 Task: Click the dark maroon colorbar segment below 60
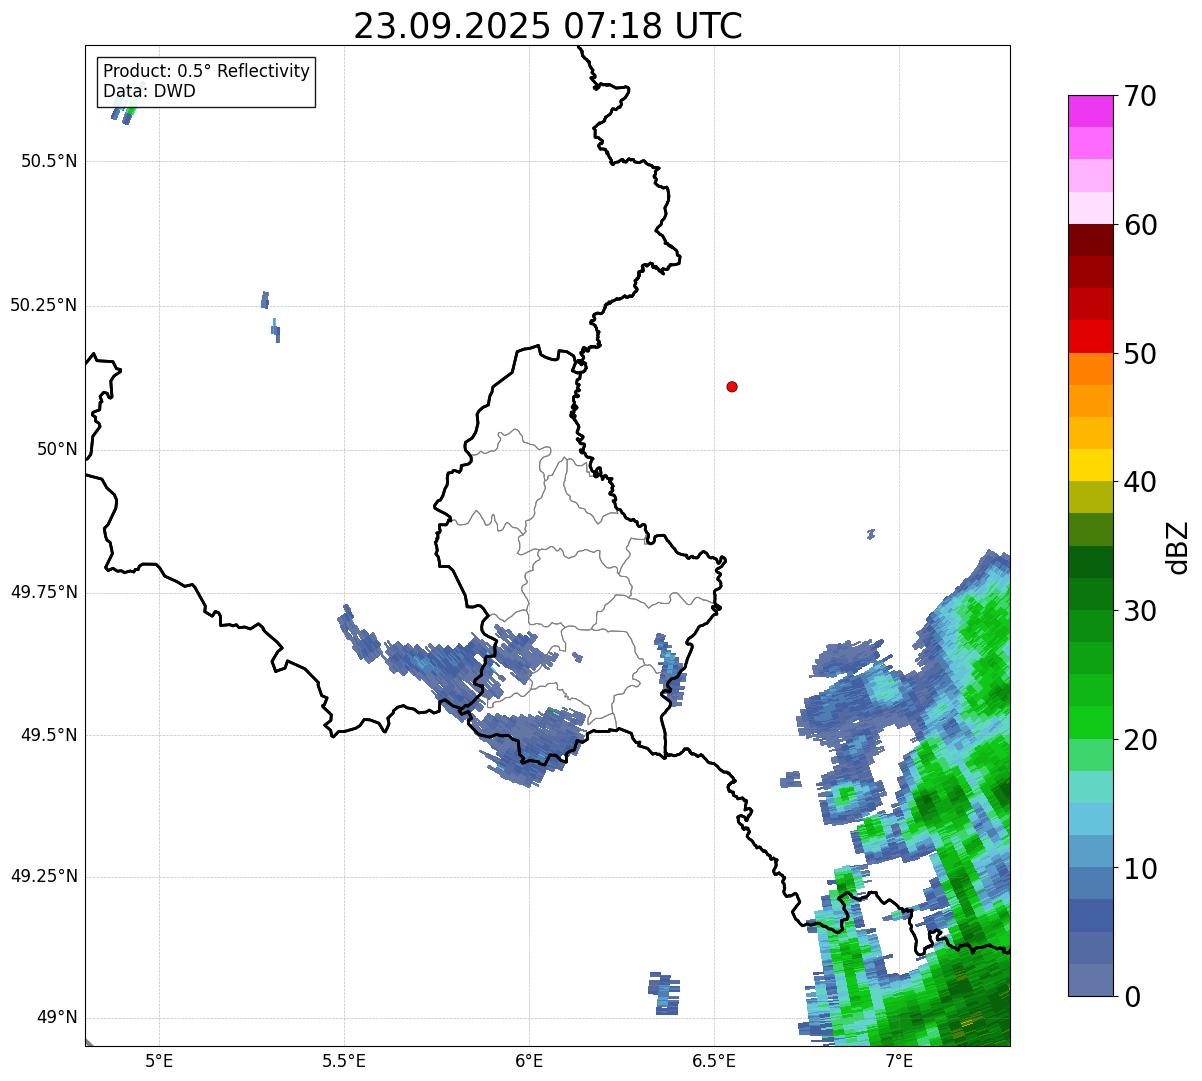(x=1090, y=240)
